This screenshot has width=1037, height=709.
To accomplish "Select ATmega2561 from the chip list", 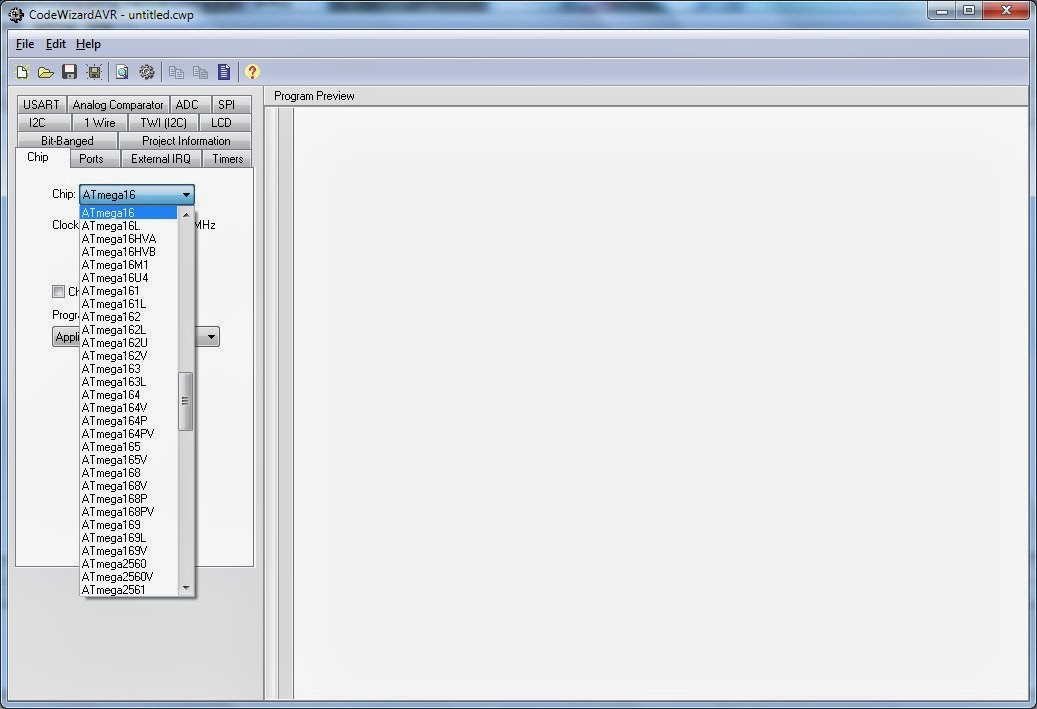I will 128,590.
